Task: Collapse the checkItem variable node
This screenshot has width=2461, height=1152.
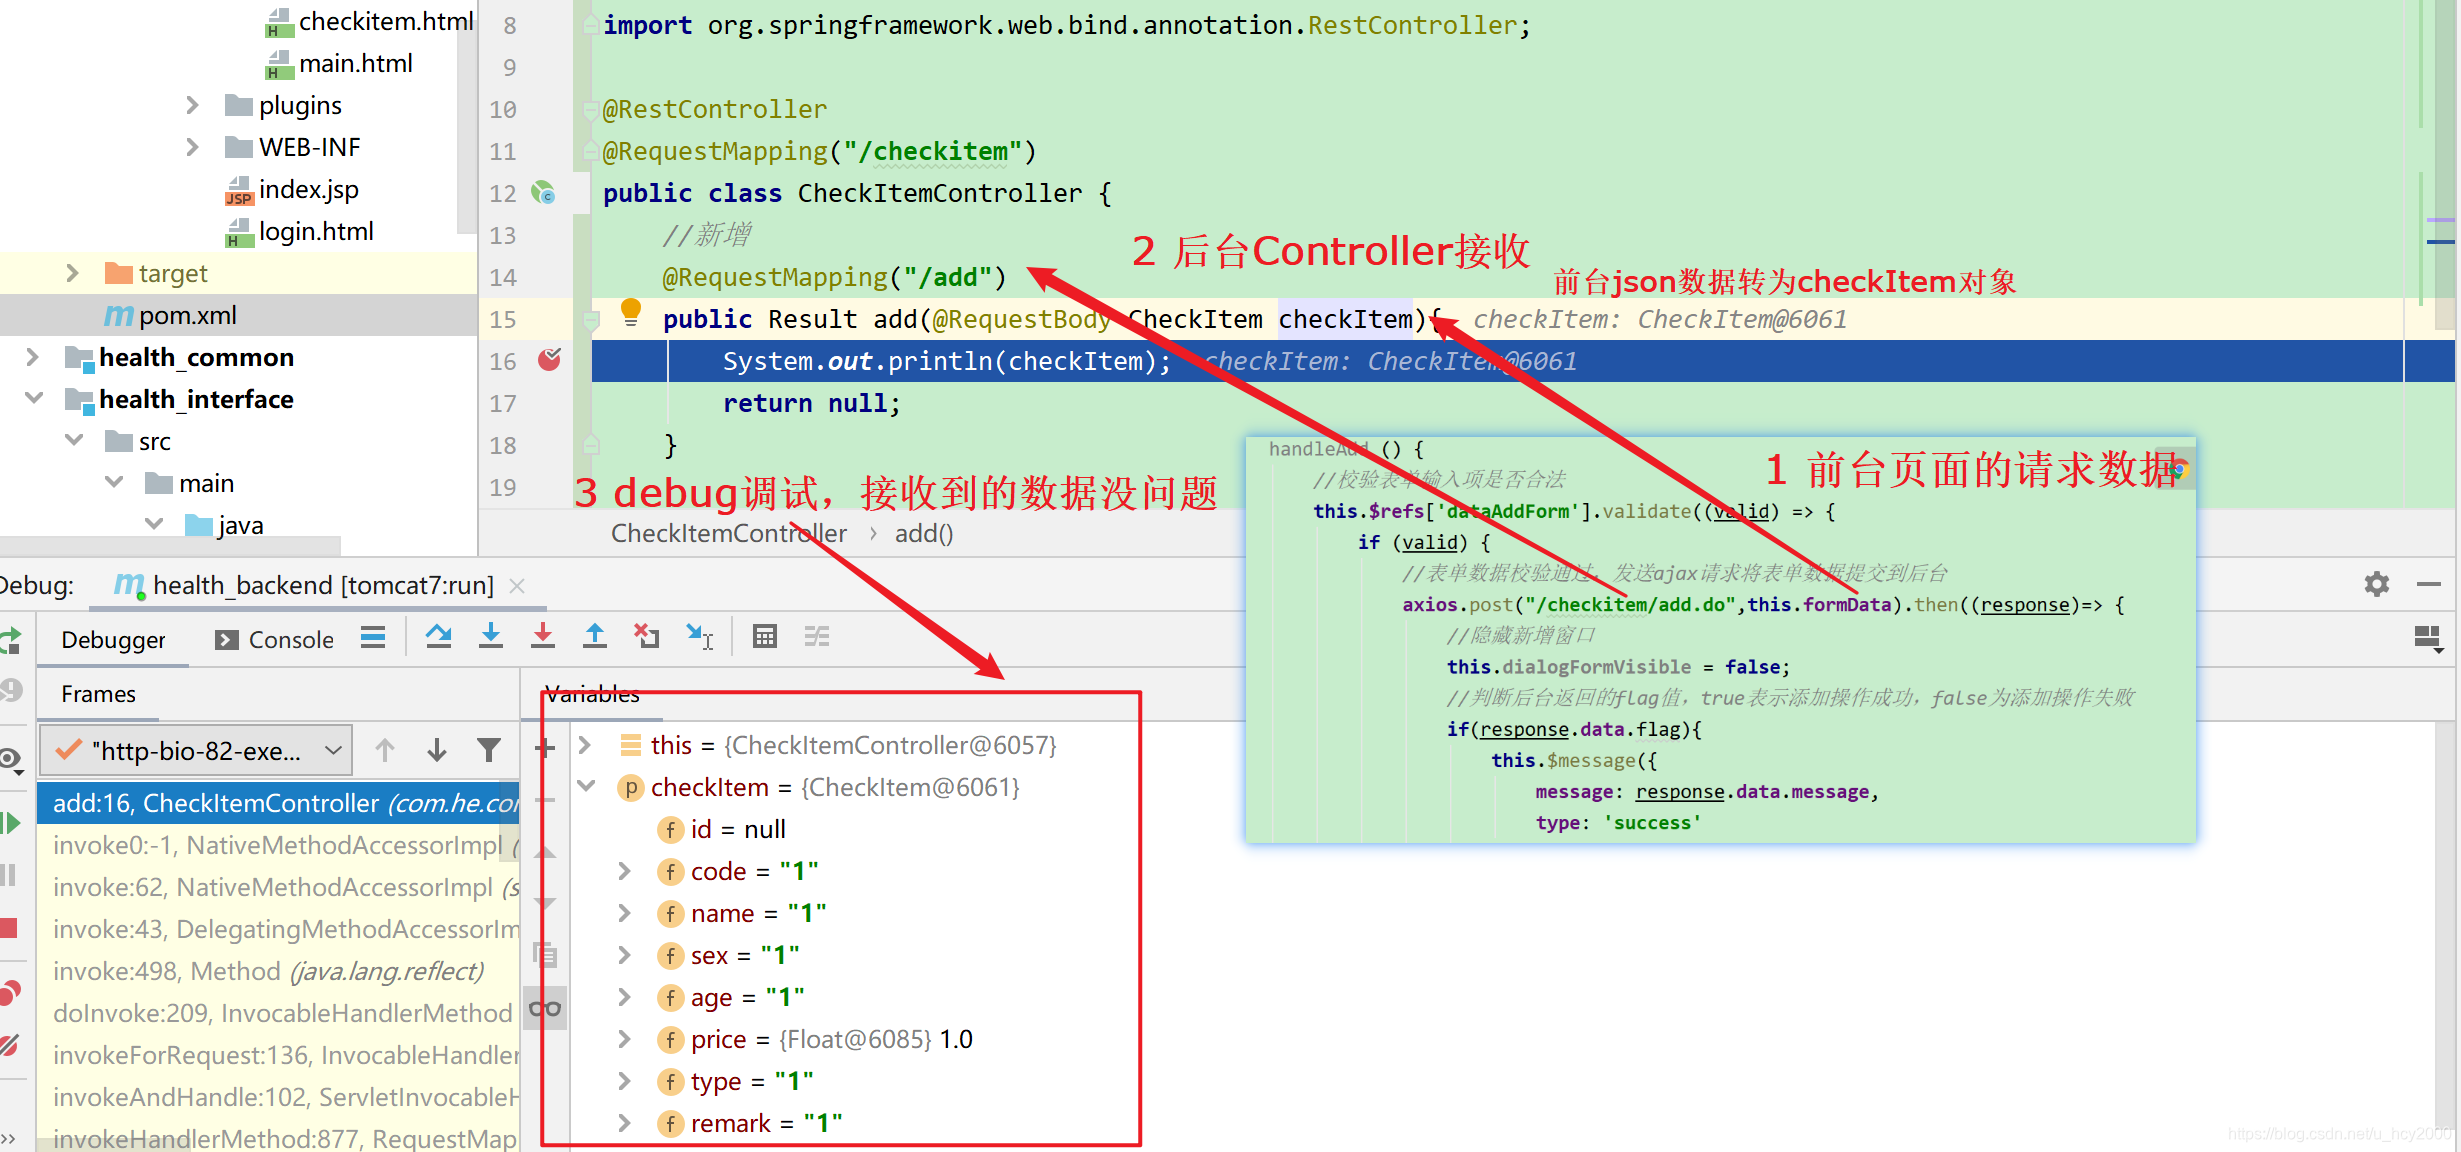Action: click(586, 787)
